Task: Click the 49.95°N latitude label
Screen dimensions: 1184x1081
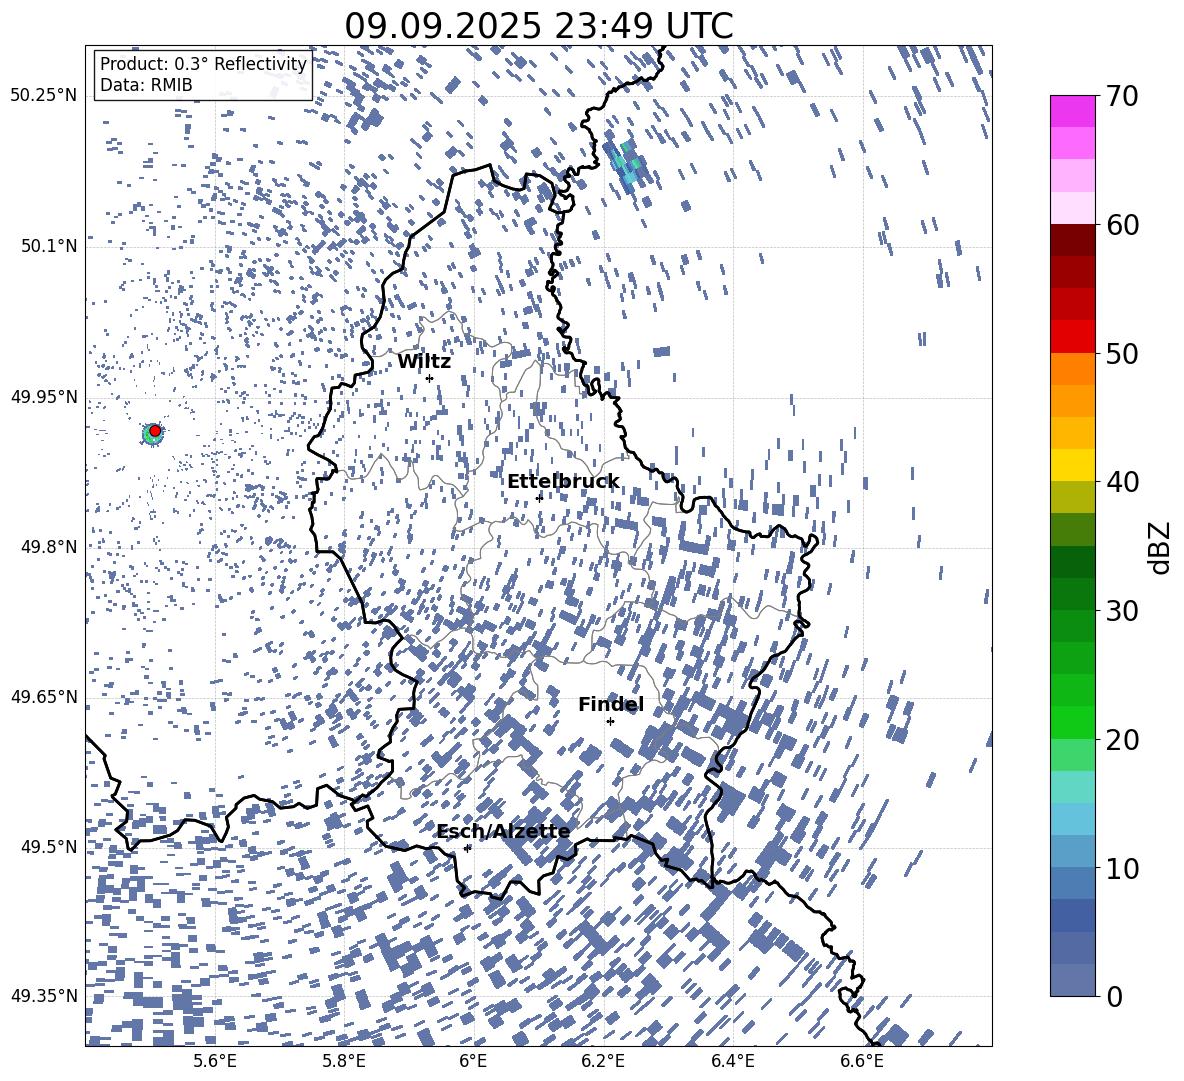Action: (44, 397)
